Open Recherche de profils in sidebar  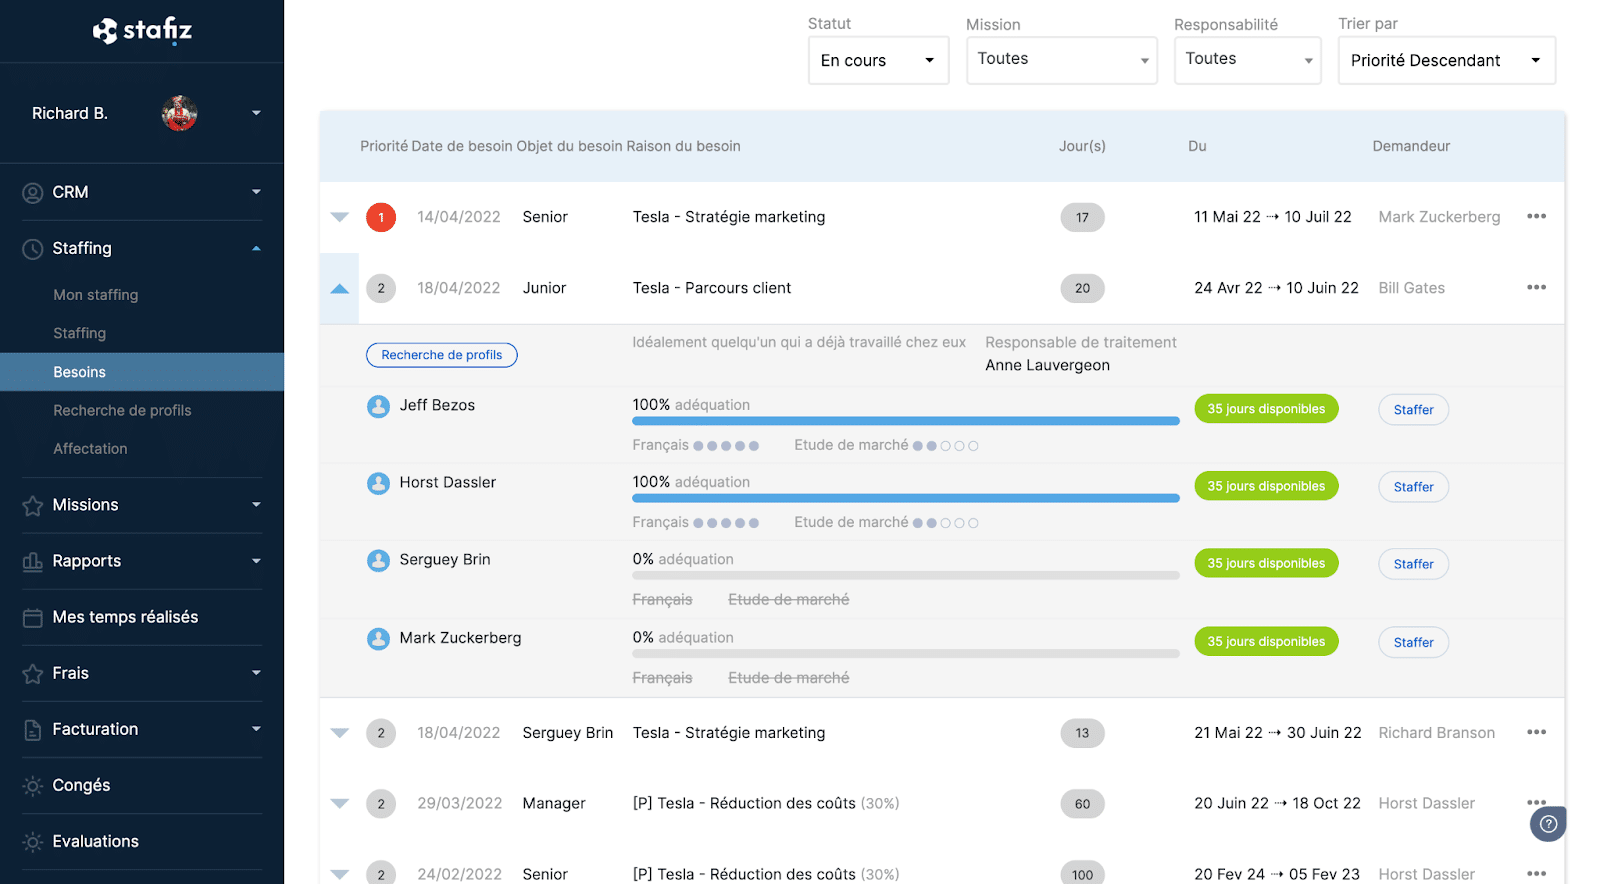(x=122, y=410)
